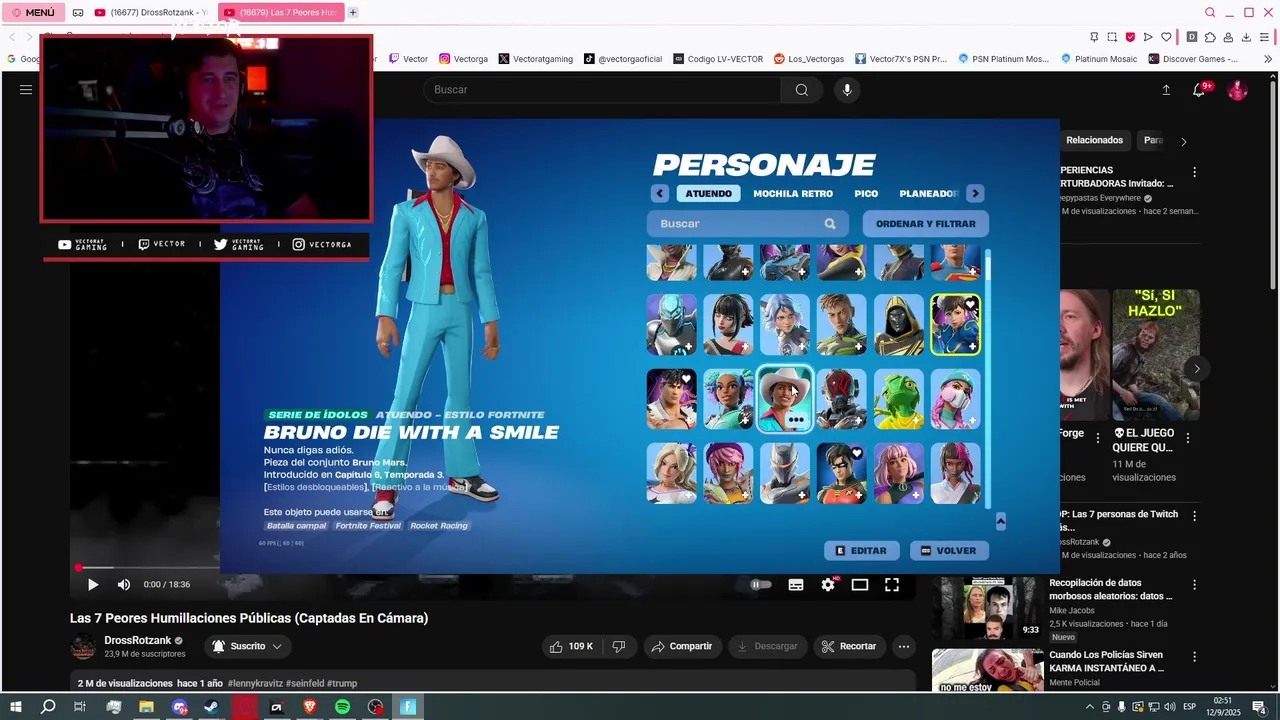1280x720 pixels.
Task: Go to previous locker category arrow
Action: pyautogui.click(x=659, y=194)
